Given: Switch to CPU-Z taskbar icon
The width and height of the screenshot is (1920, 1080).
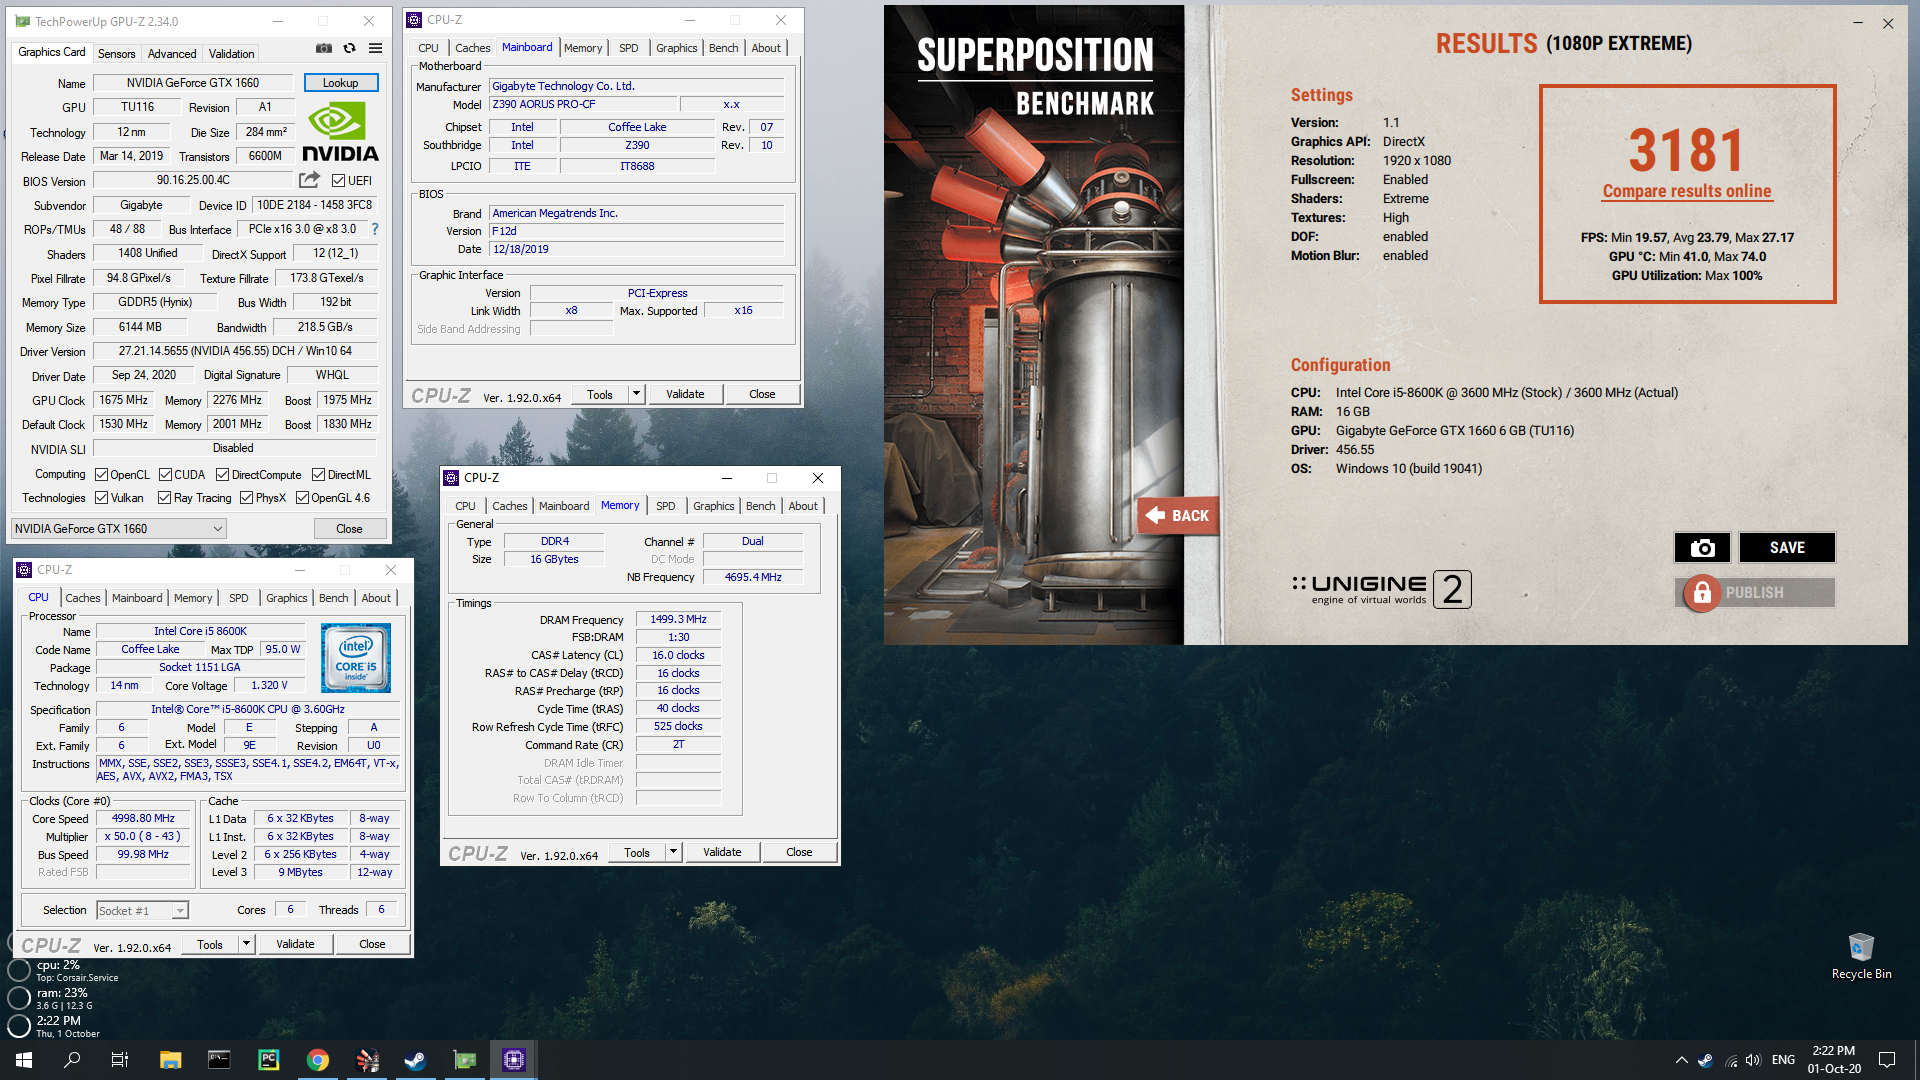Looking at the screenshot, I should click(514, 1060).
